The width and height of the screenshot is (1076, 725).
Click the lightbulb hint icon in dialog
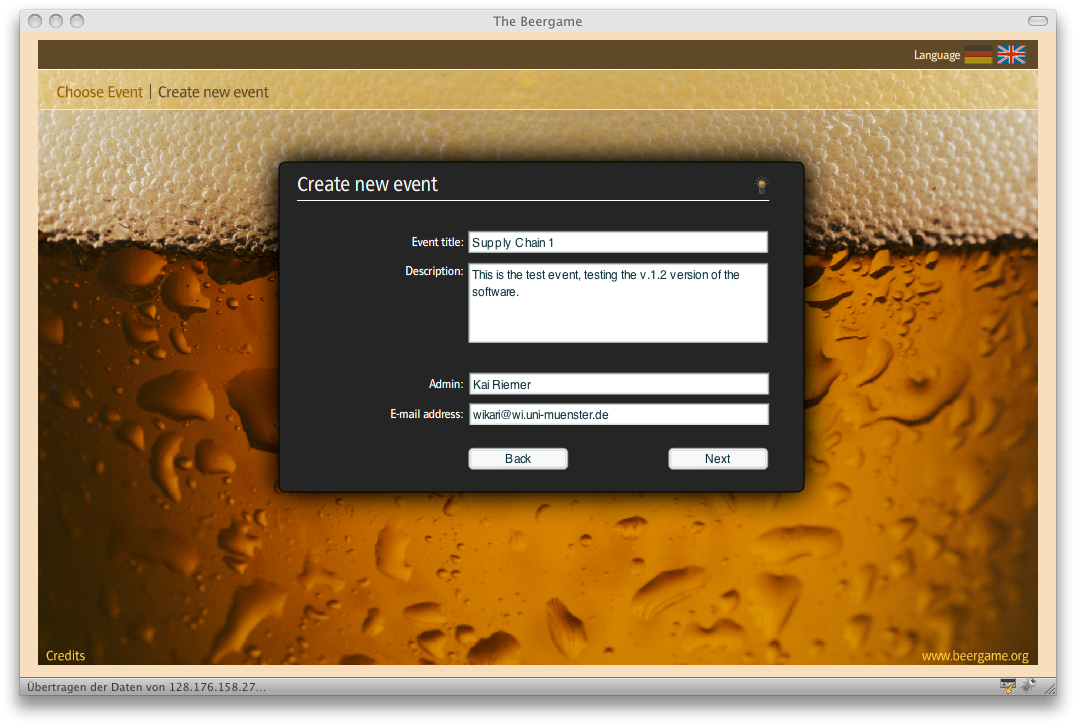tap(761, 185)
